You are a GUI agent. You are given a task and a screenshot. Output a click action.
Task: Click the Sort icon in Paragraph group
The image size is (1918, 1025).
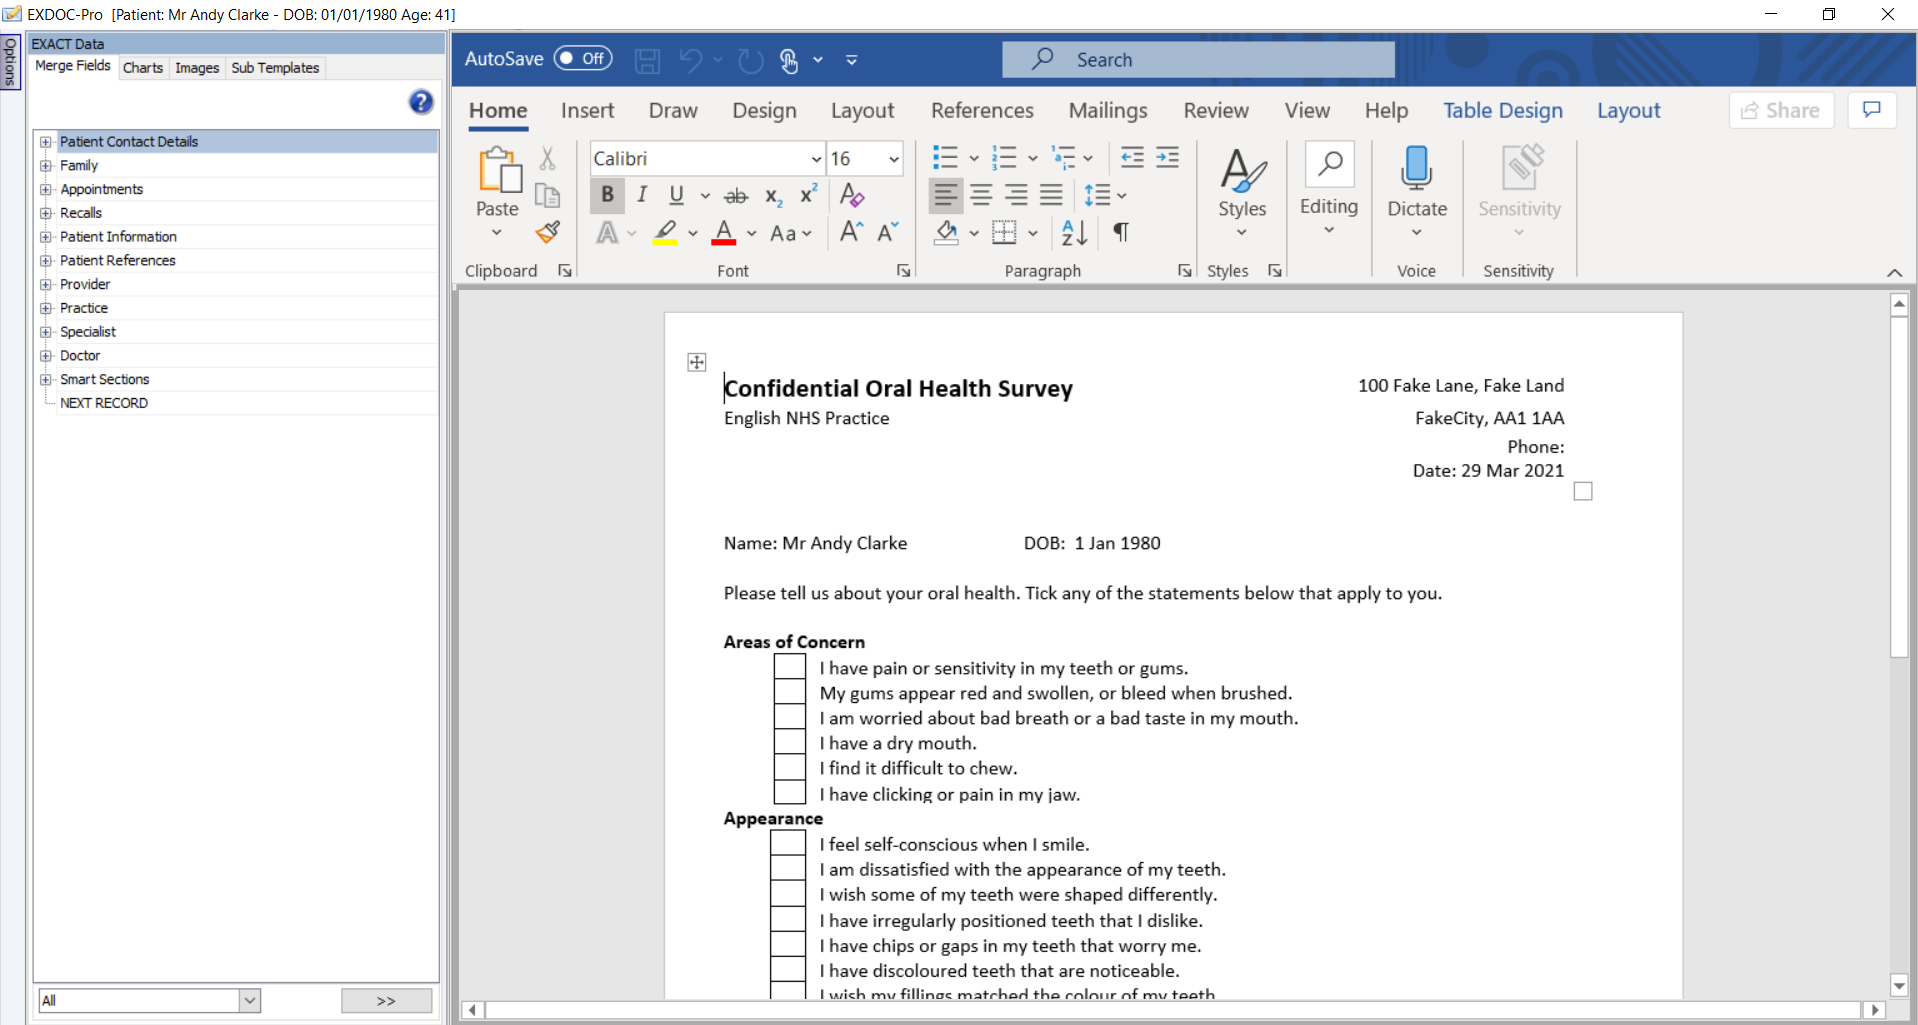coord(1074,233)
